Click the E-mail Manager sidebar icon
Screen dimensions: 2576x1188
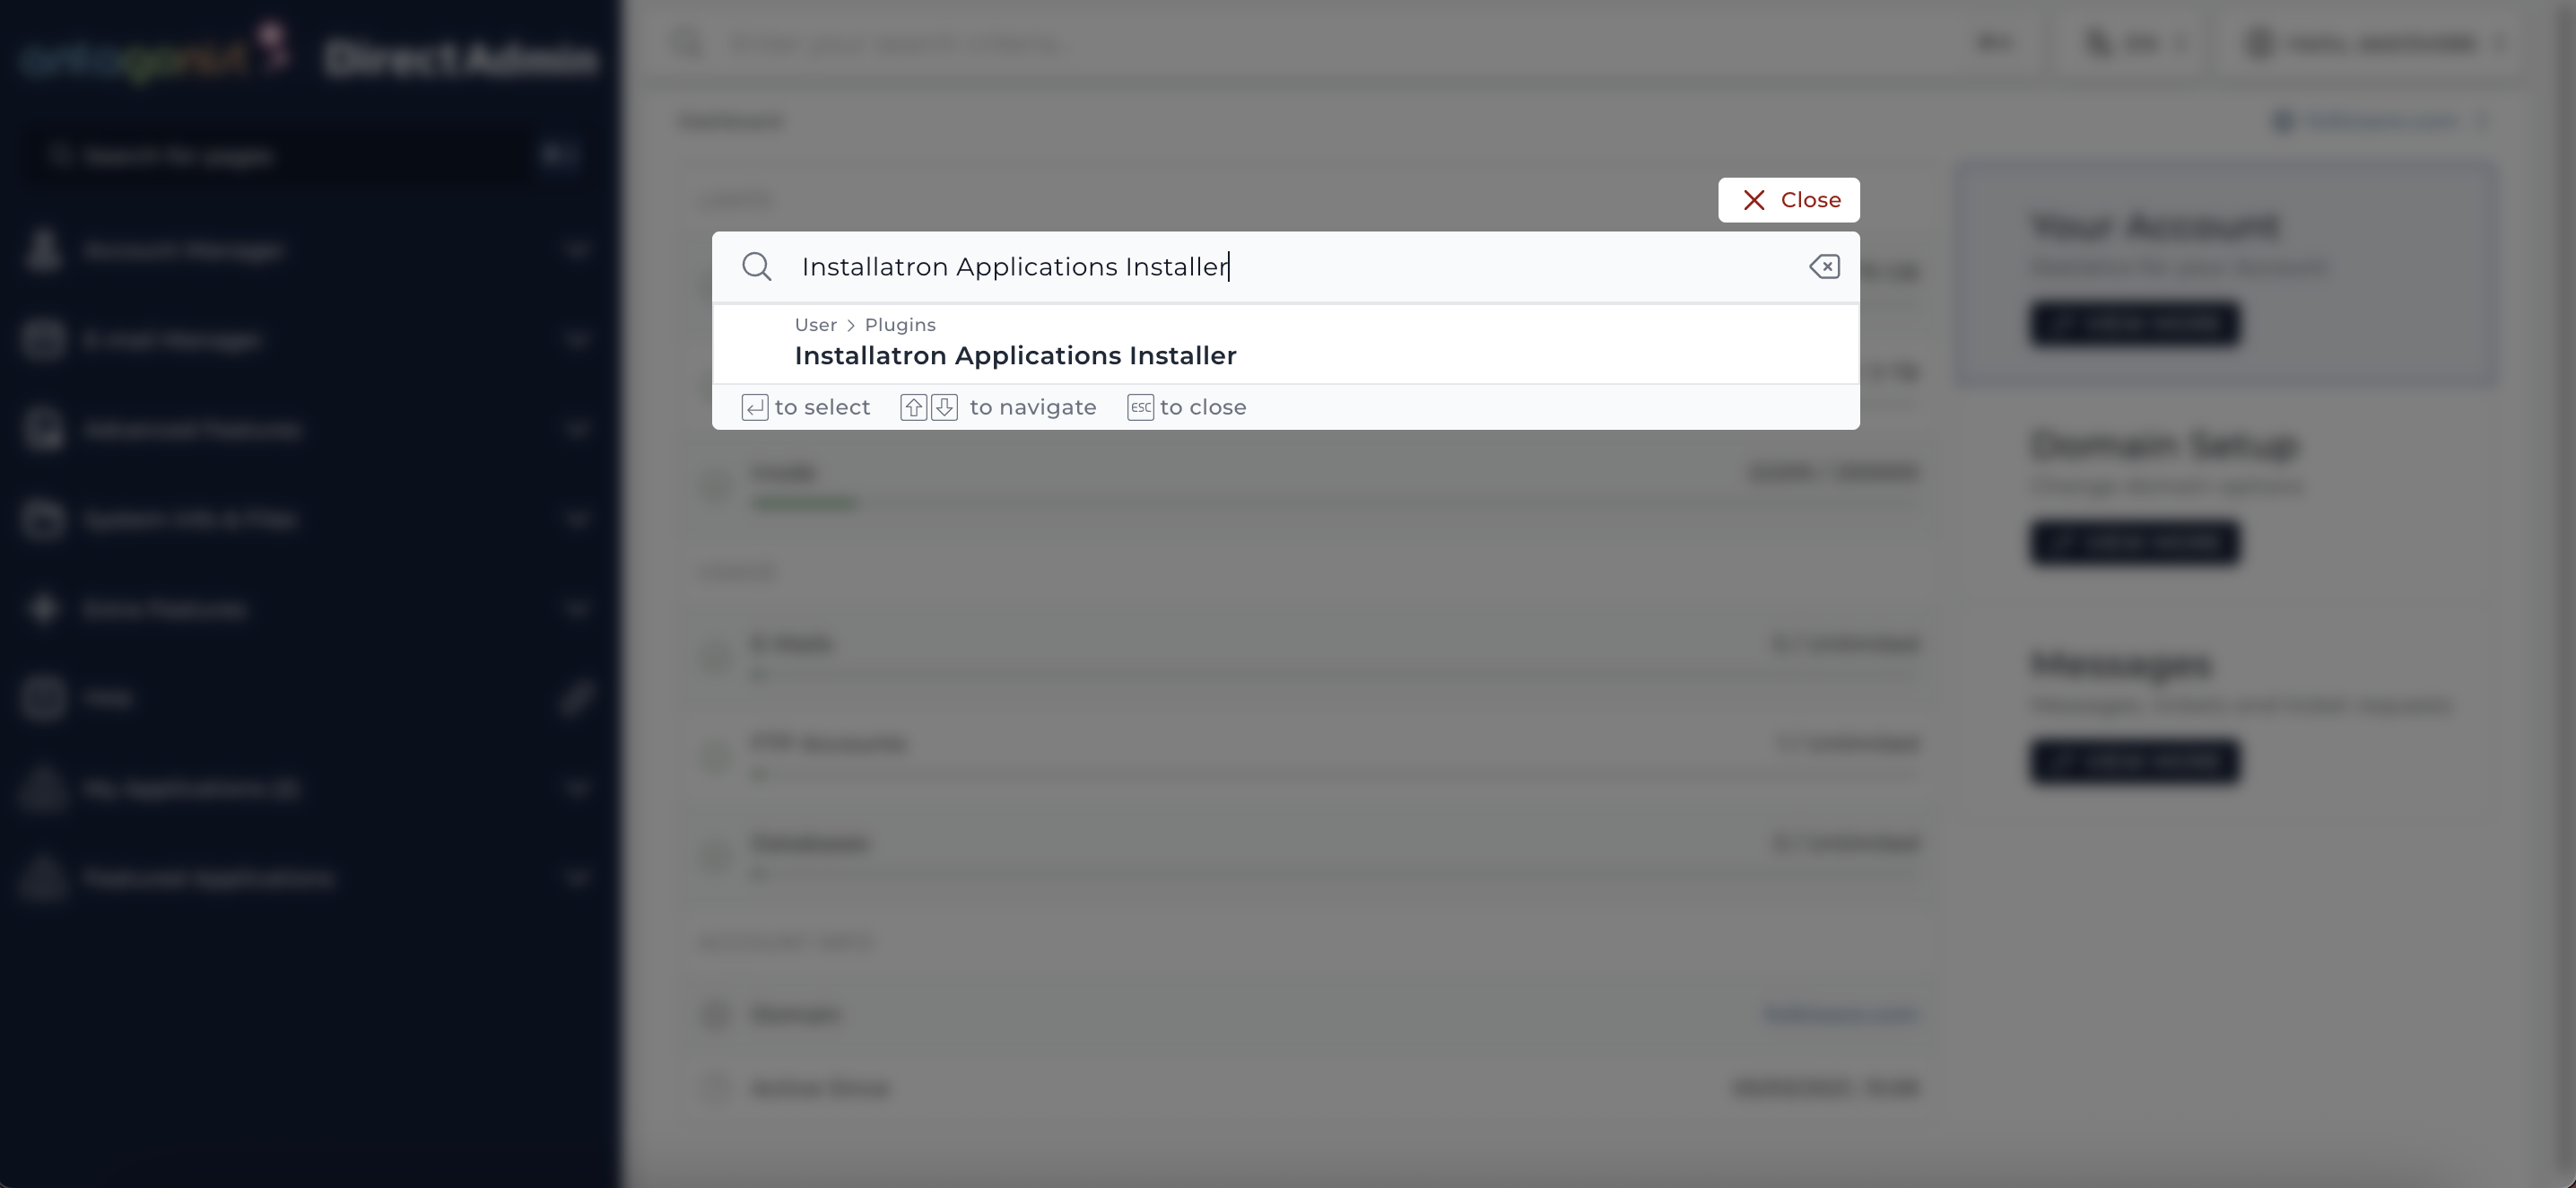pos(42,339)
